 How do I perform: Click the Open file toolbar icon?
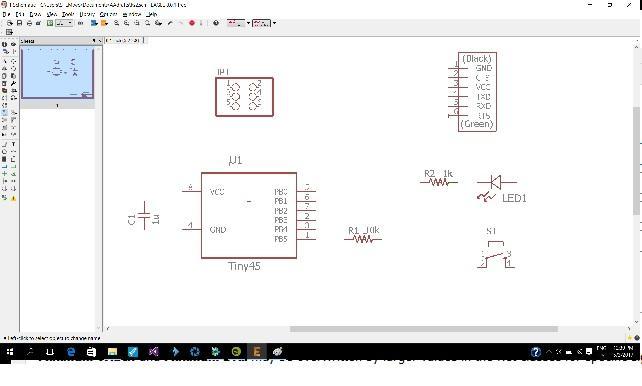coord(9,23)
